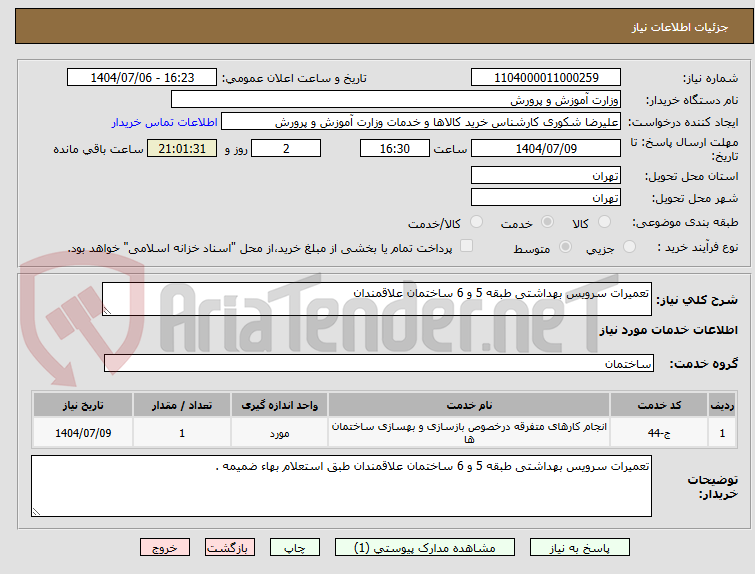Viewport: 755px width, 574px height.
Task: Click the گروه خدمت field ساختمان
Action: 379,363
